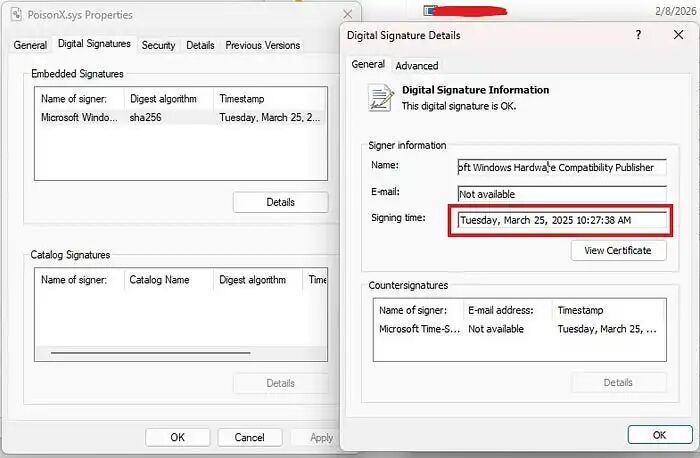Click the Catalog Name column header

click(x=169, y=280)
